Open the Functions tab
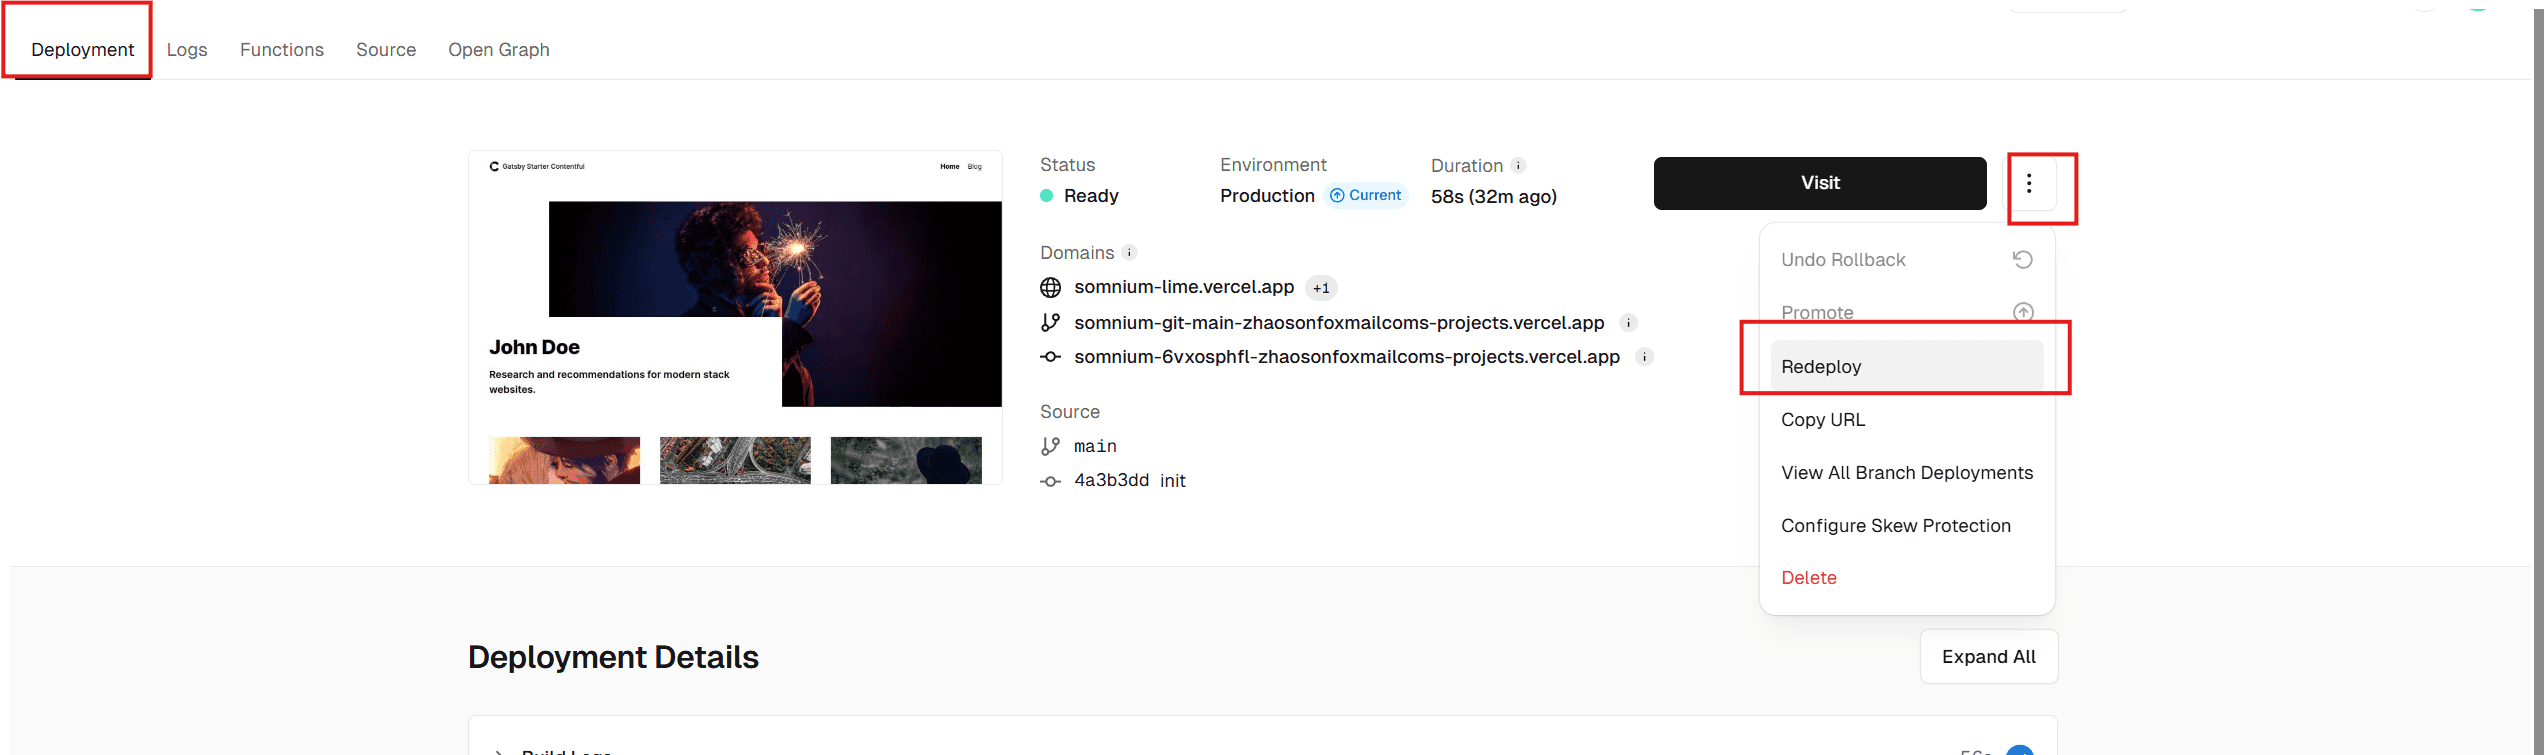Screen dimensions: 2545x755 click(x=282, y=50)
